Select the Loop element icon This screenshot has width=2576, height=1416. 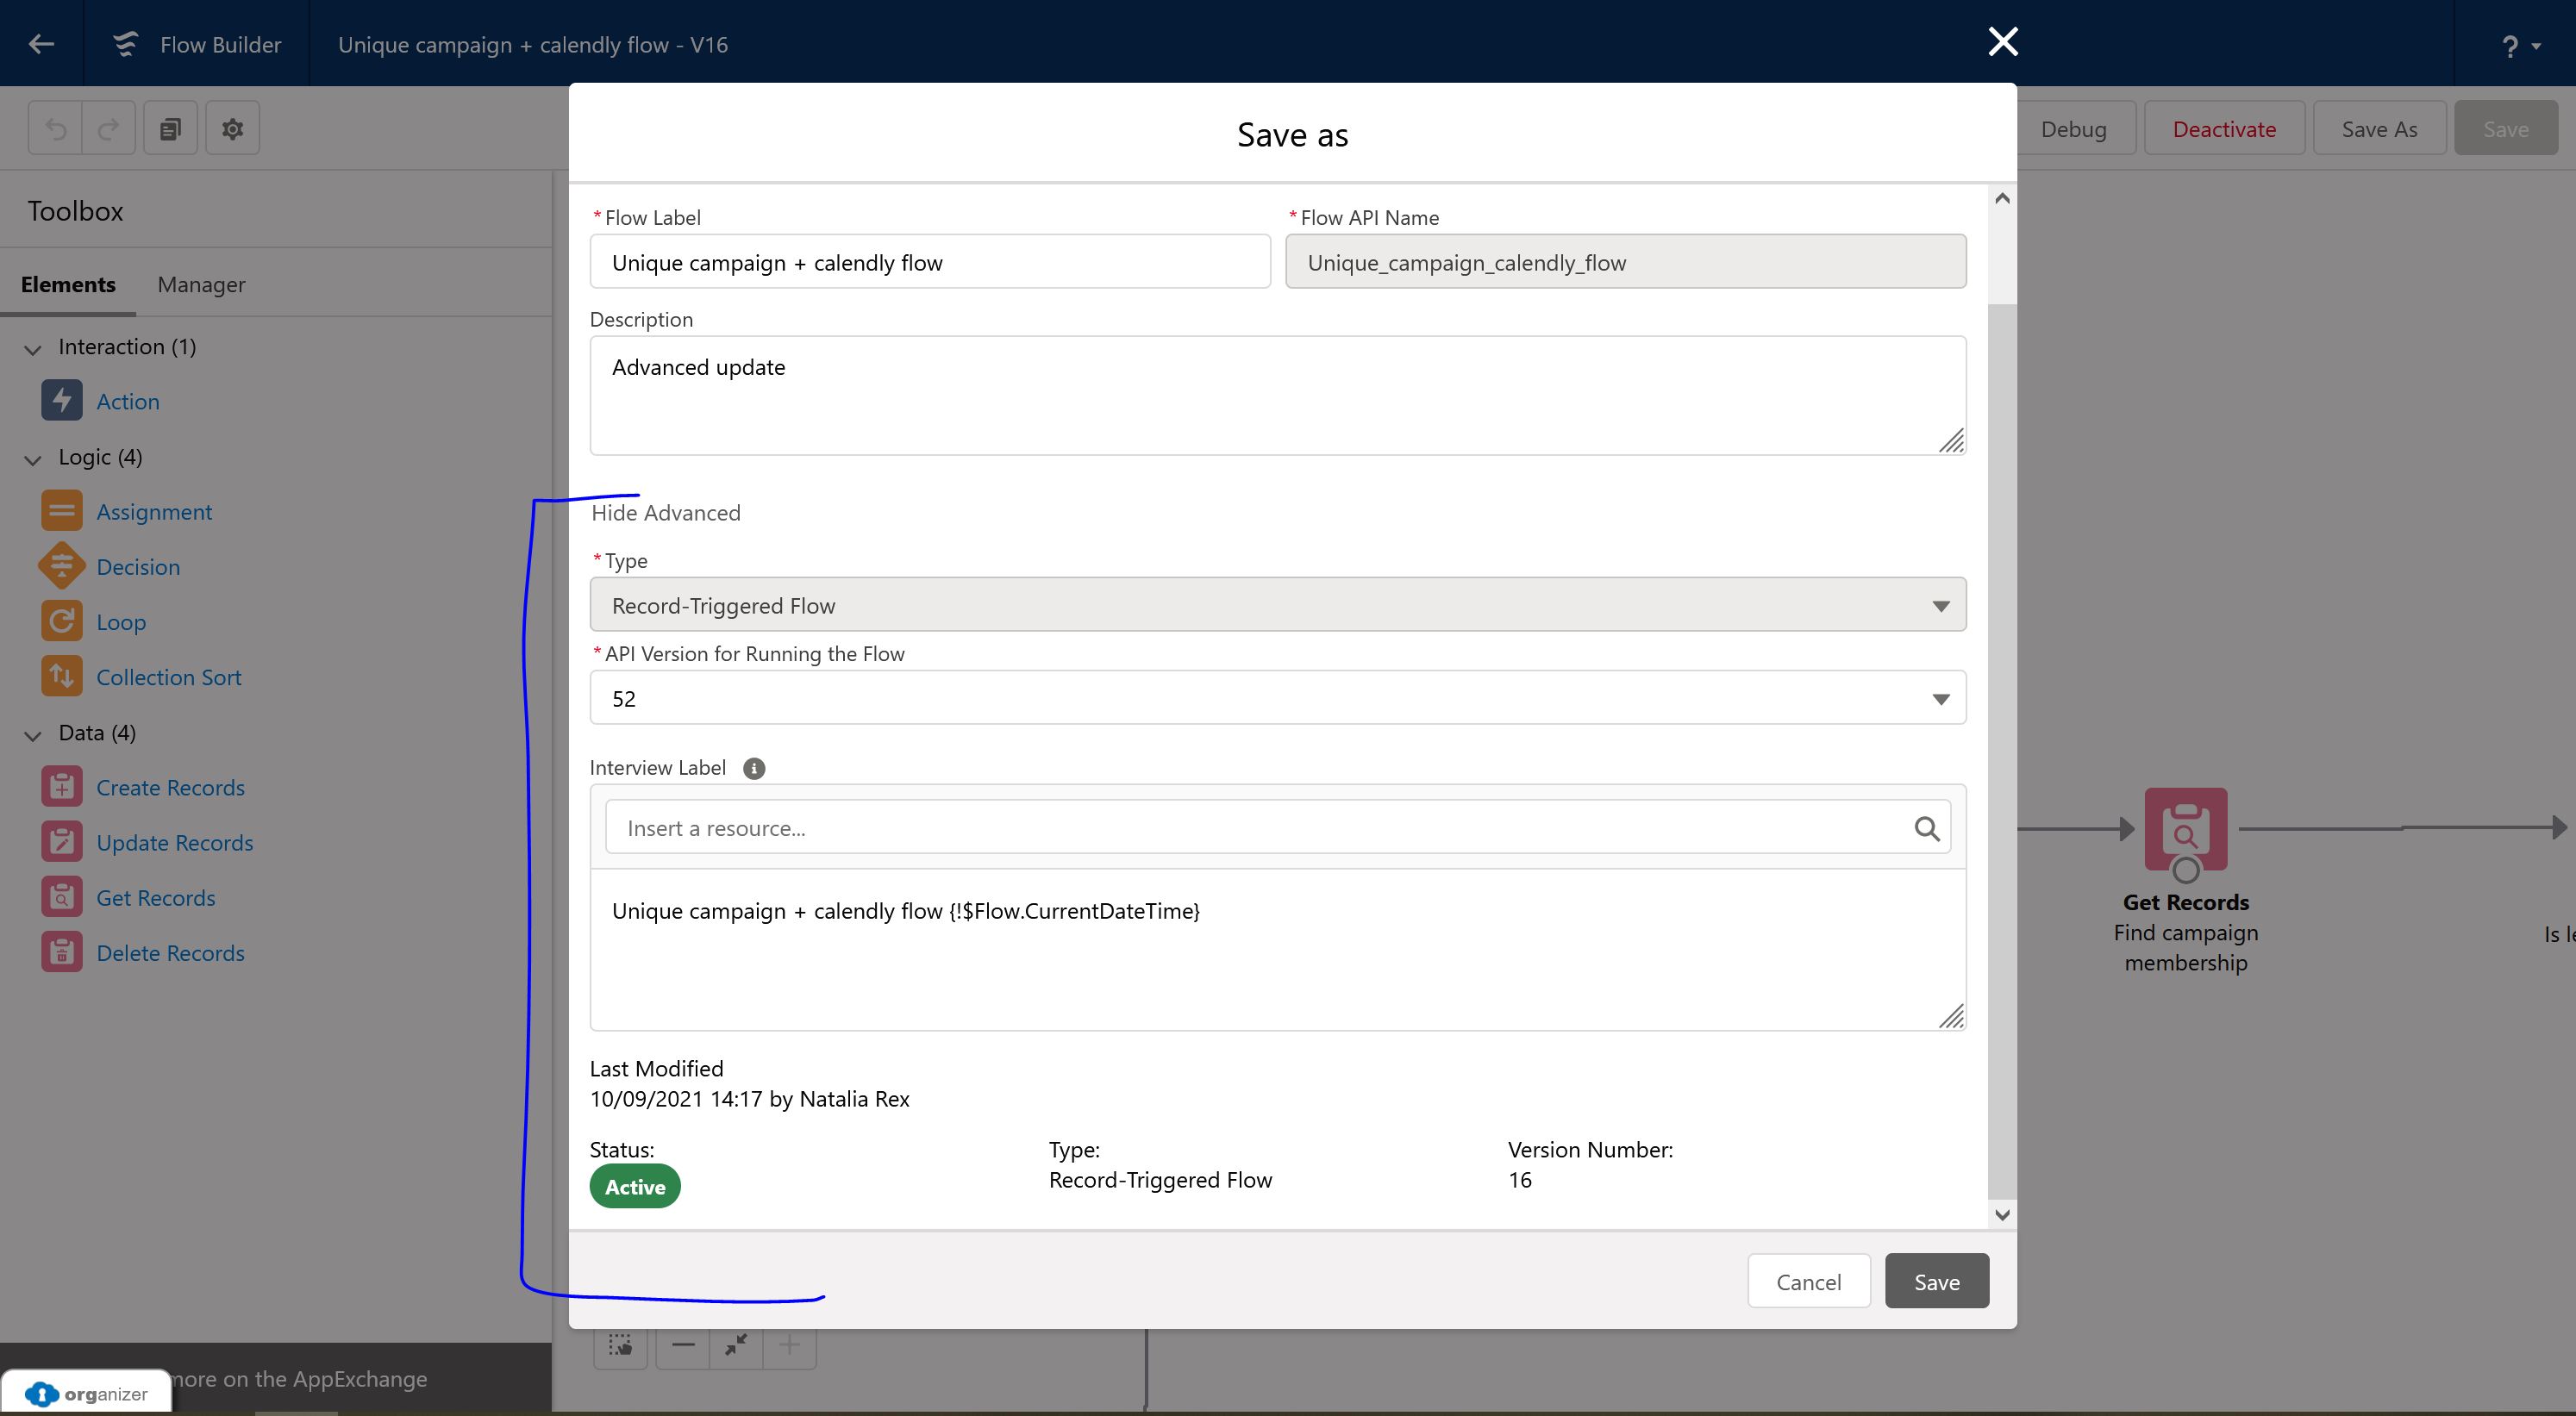pyautogui.click(x=61, y=620)
